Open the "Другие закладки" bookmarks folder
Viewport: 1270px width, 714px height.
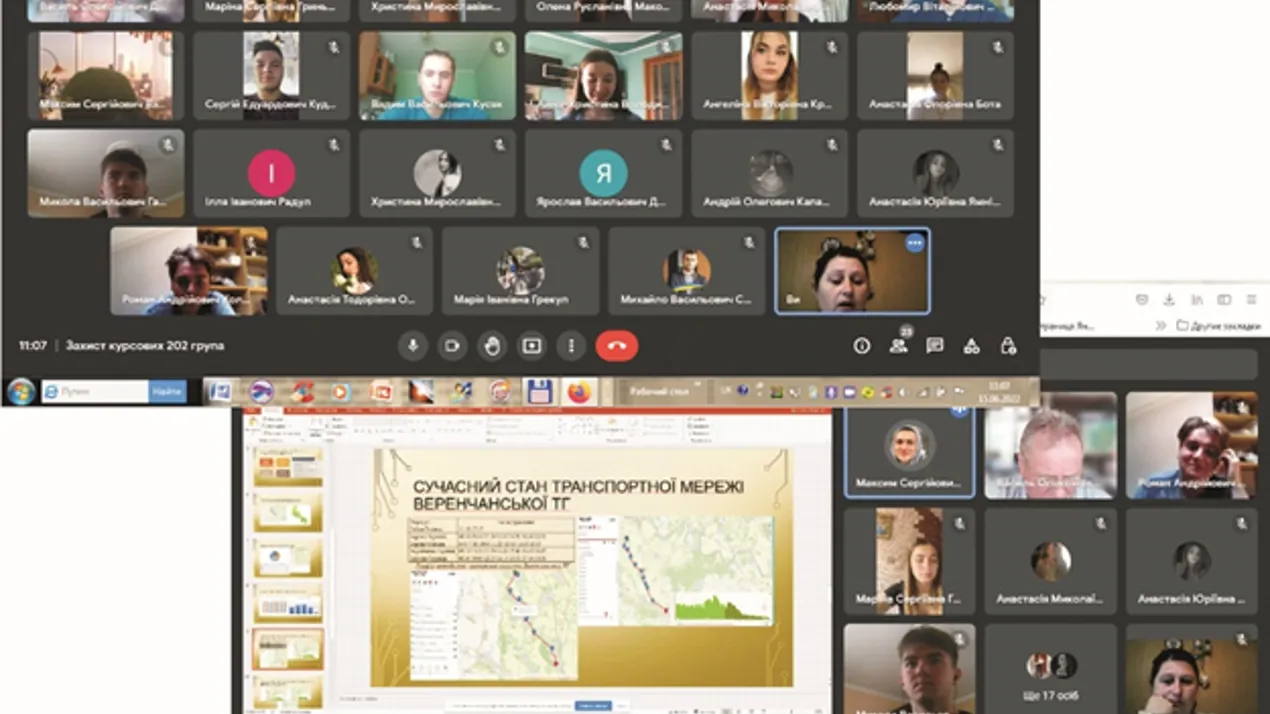click(1217, 325)
